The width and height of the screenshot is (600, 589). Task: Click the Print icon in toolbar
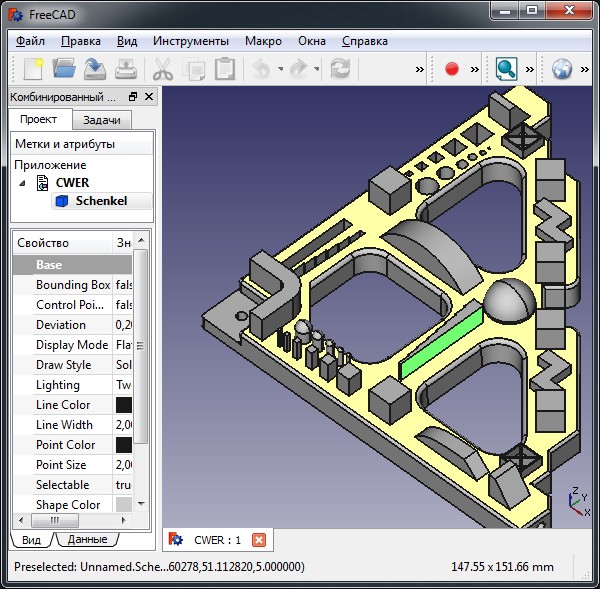click(126, 69)
